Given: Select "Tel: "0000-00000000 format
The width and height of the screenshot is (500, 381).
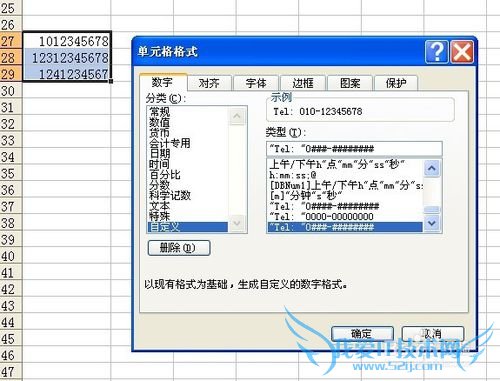Looking at the screenshot, I should pos(345,217).
